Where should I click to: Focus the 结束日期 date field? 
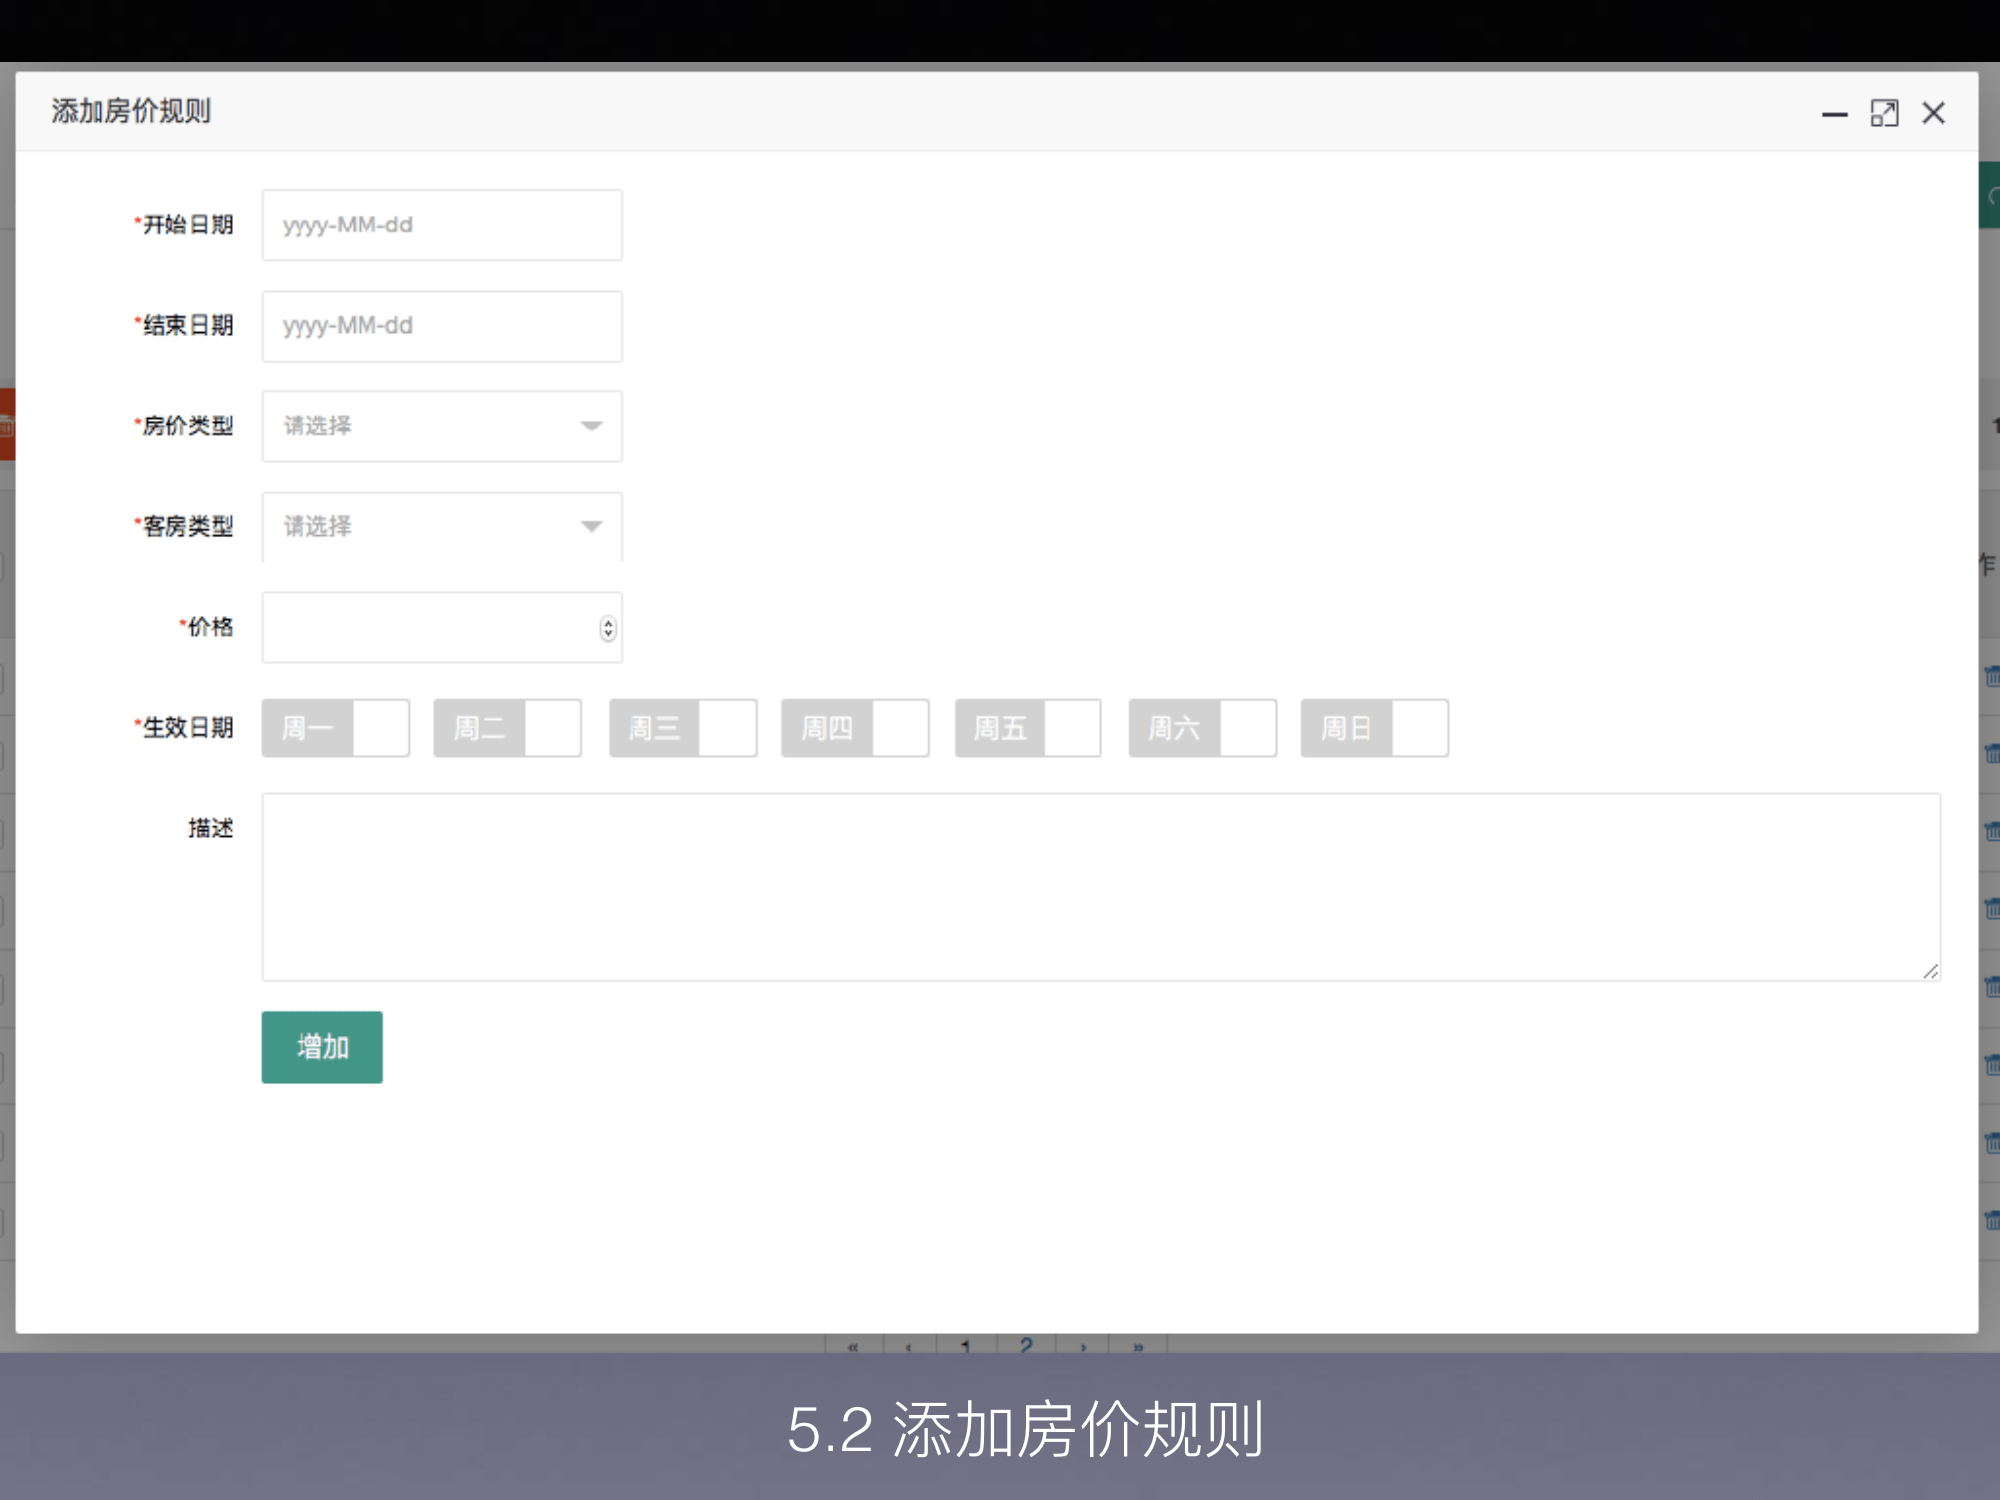[441, 326]
